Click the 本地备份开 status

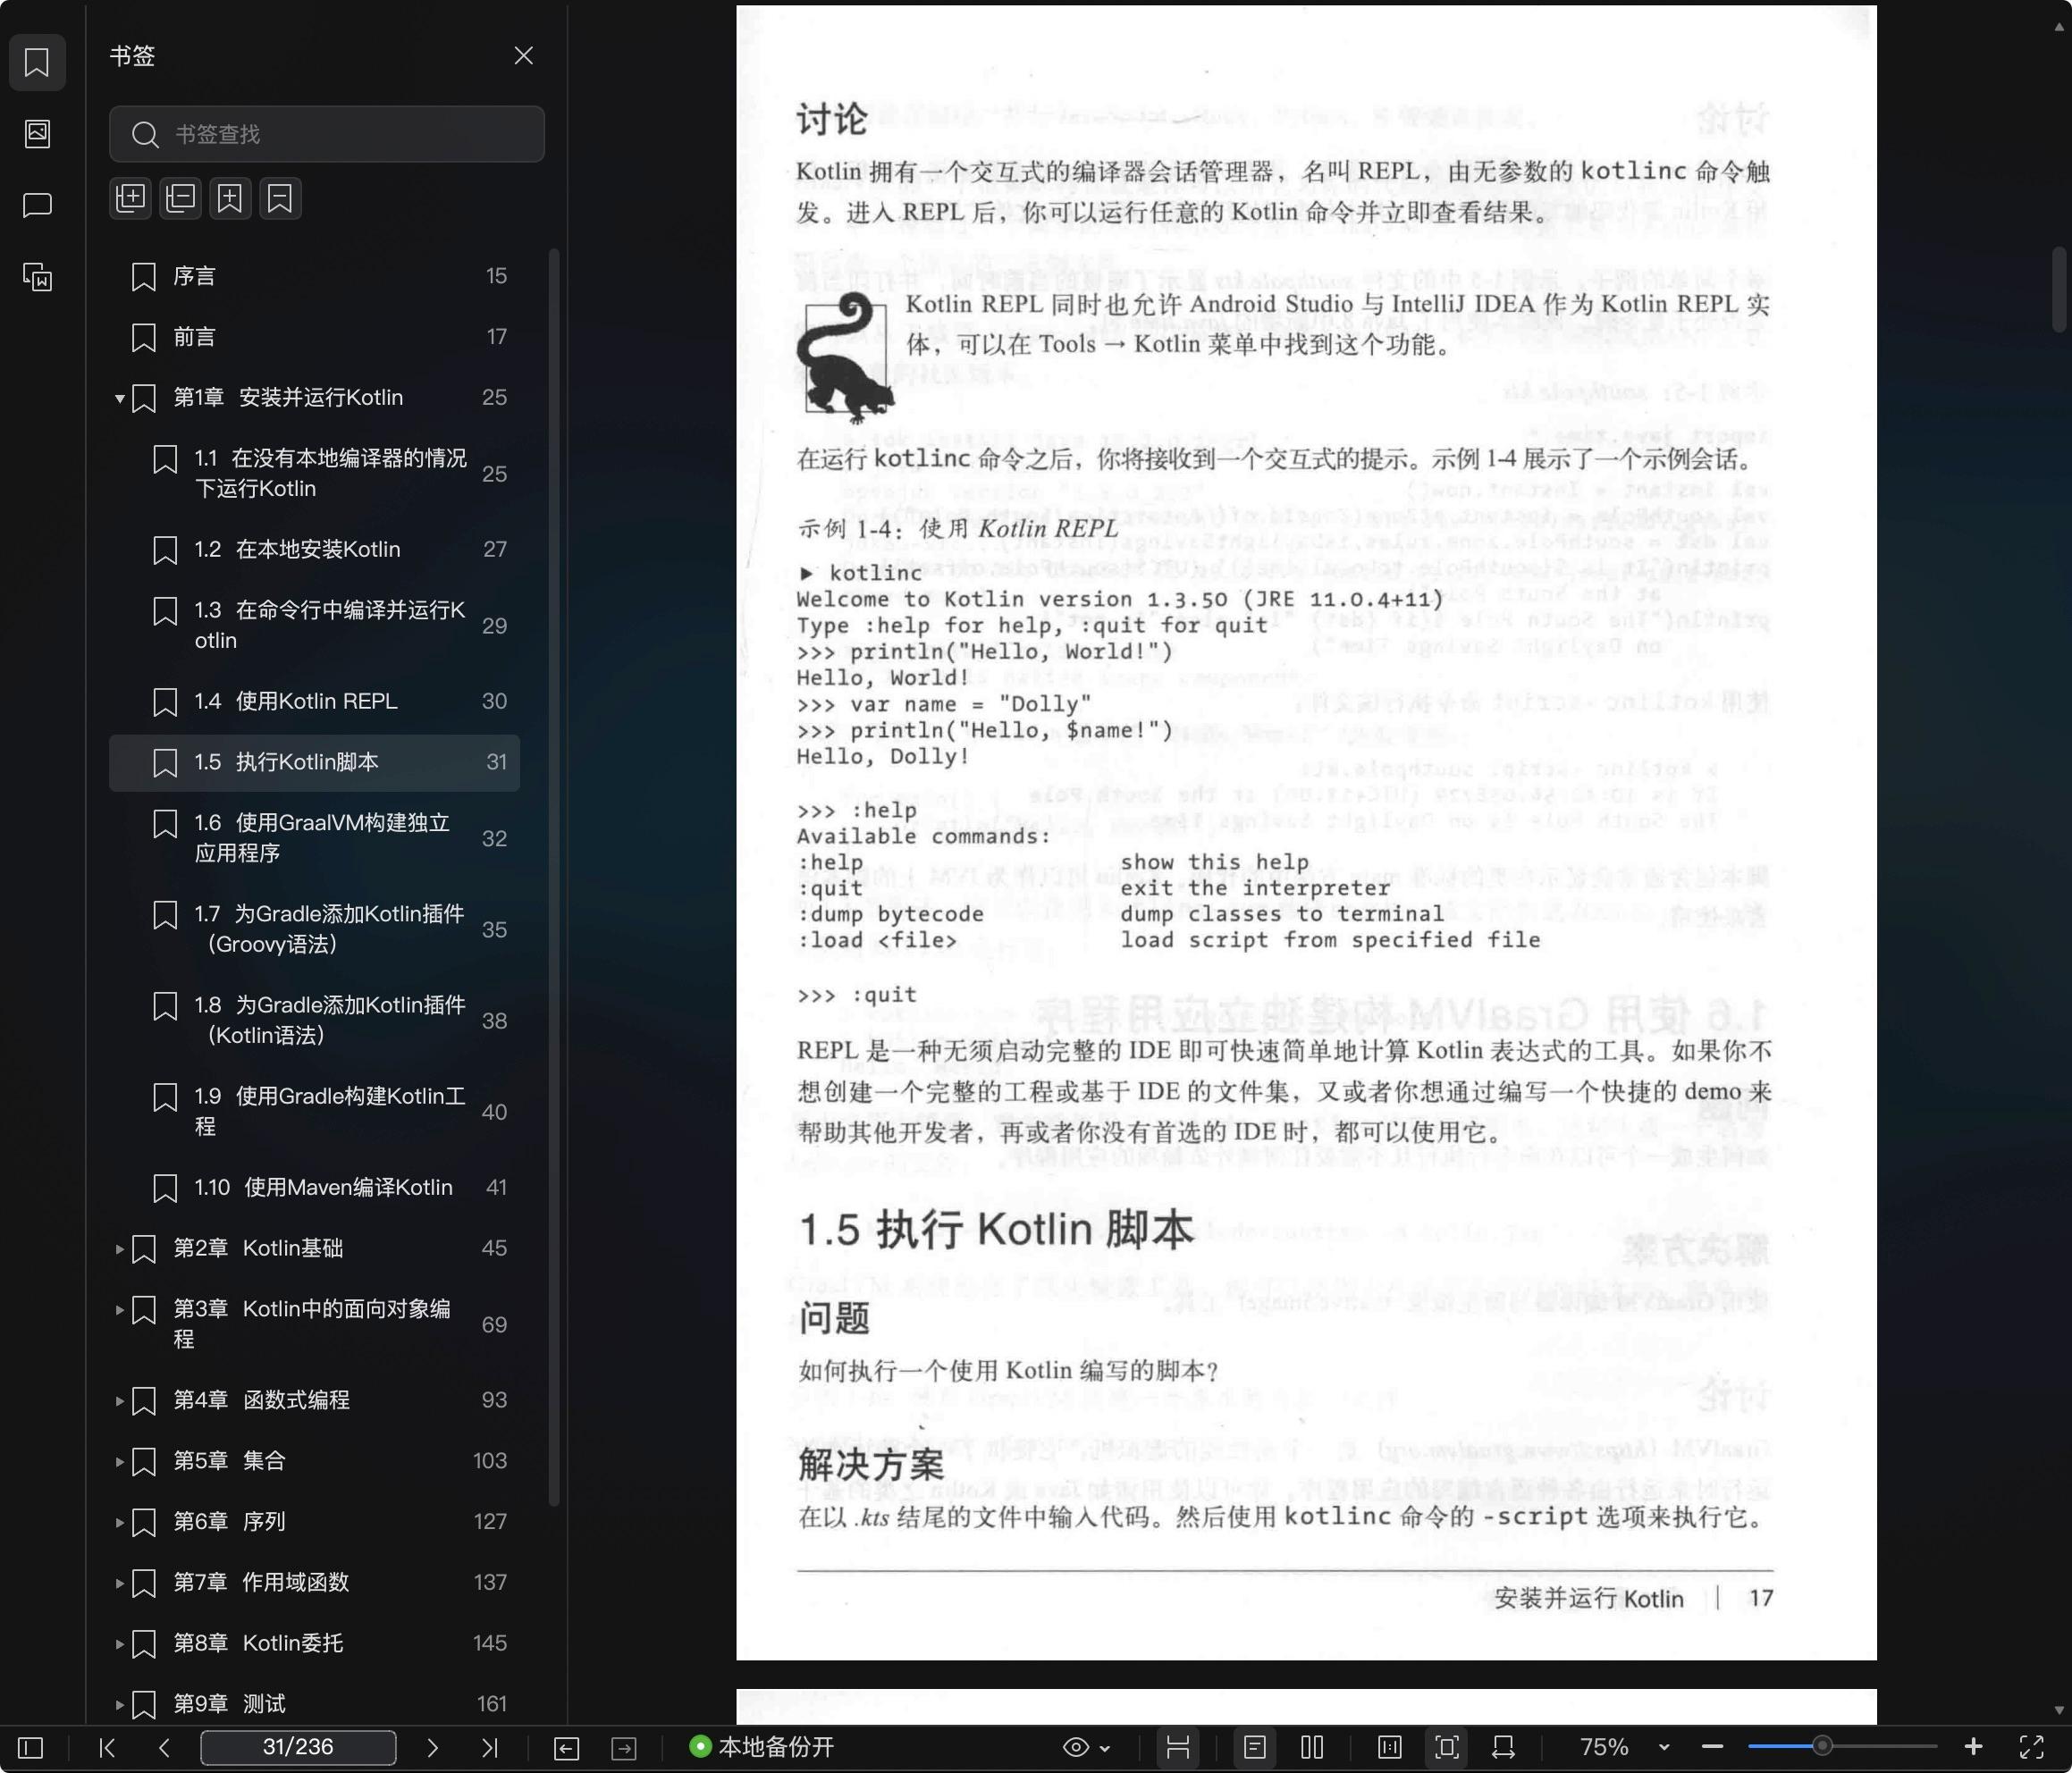[x=762, y=1747]
